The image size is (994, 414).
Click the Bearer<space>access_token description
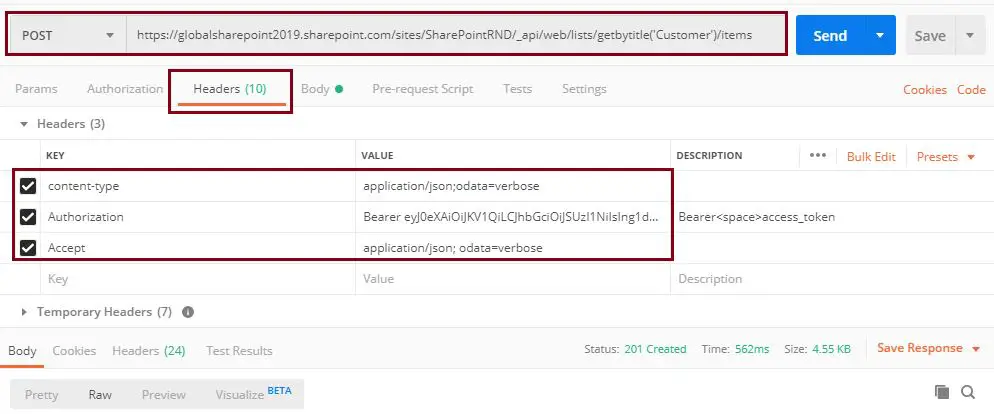[756, 217]
